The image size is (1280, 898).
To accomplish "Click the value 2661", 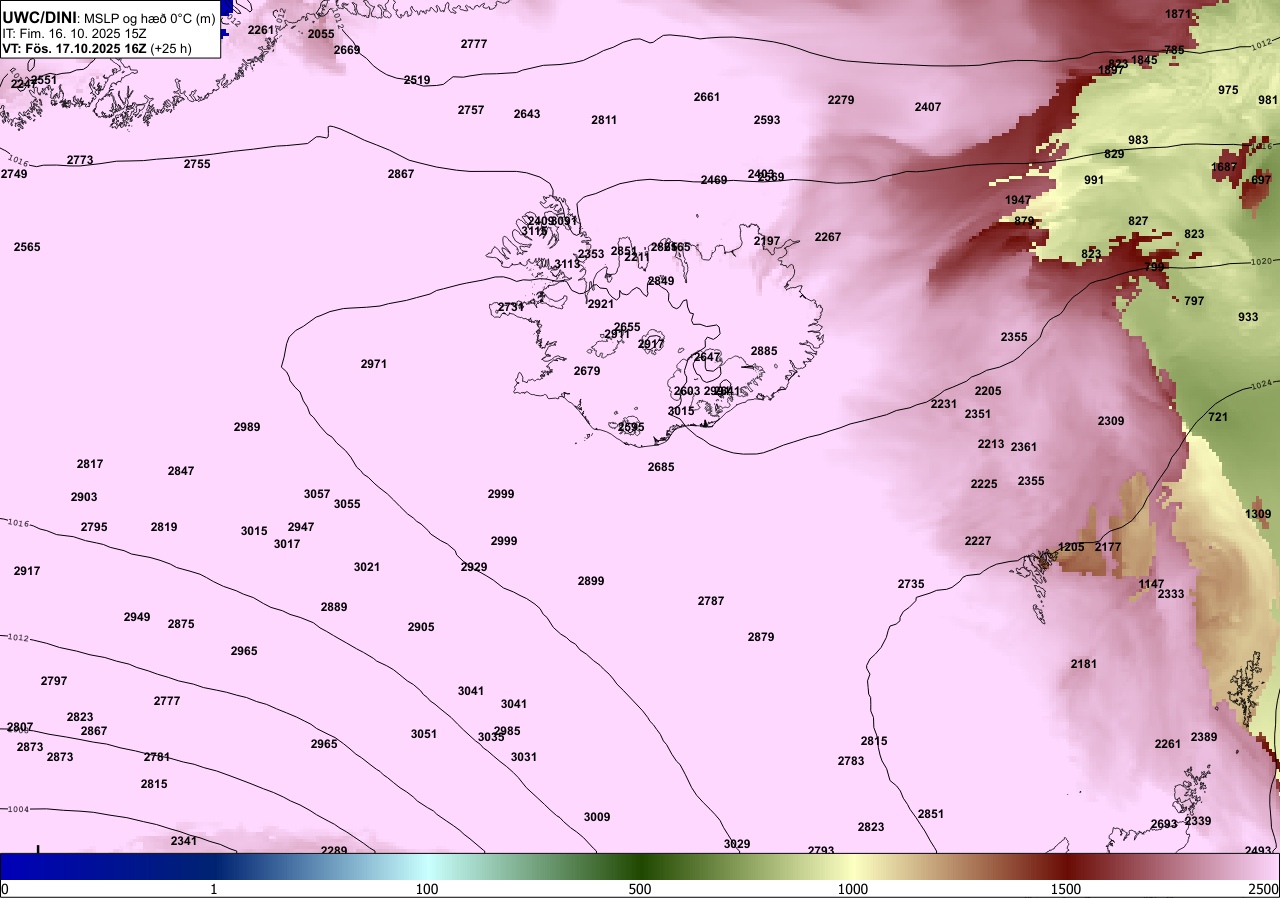I will coord(707,97).
